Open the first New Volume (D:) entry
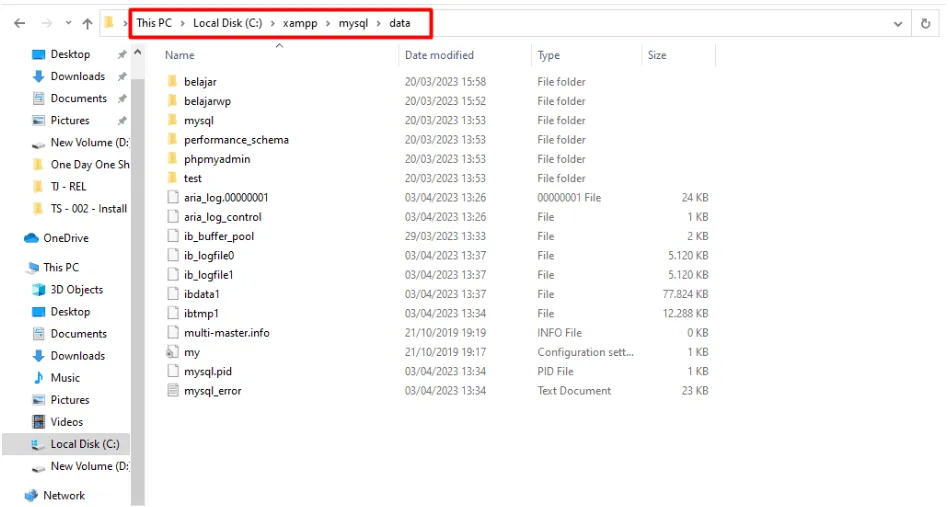Image resolution: width=949 pixels, height=507 pixels. (90, 142)
